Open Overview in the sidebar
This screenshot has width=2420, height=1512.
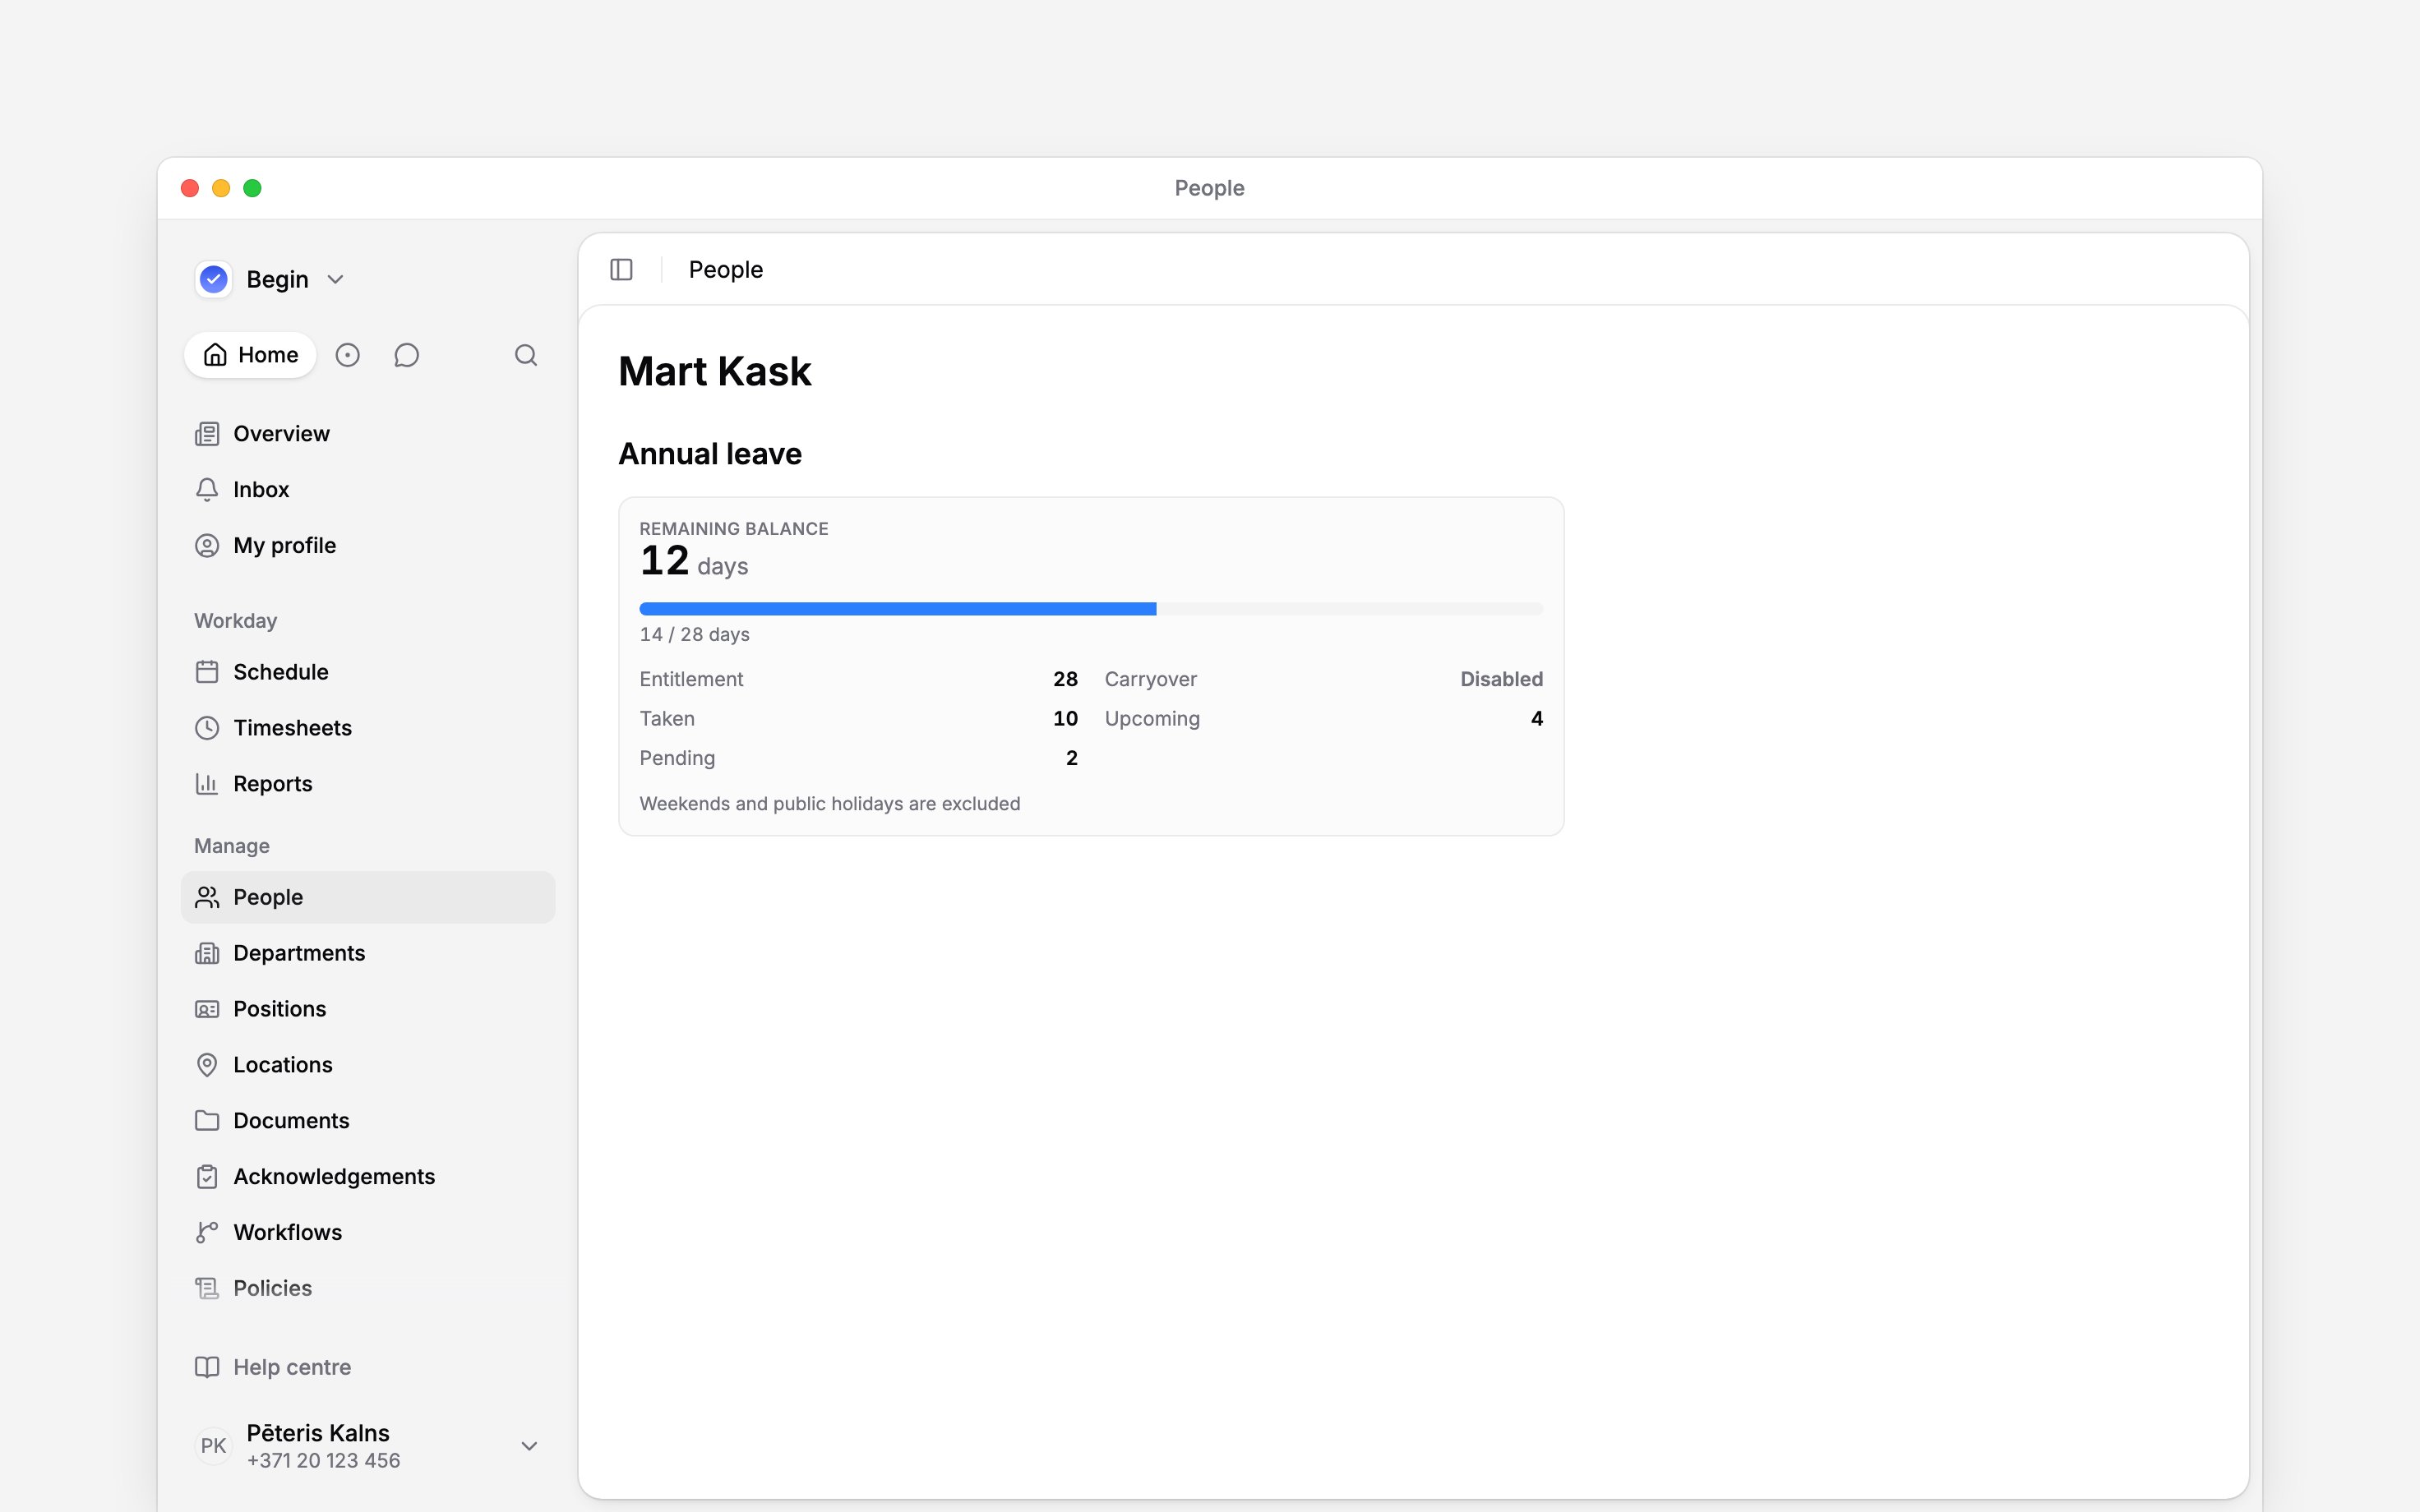(368, 434)
